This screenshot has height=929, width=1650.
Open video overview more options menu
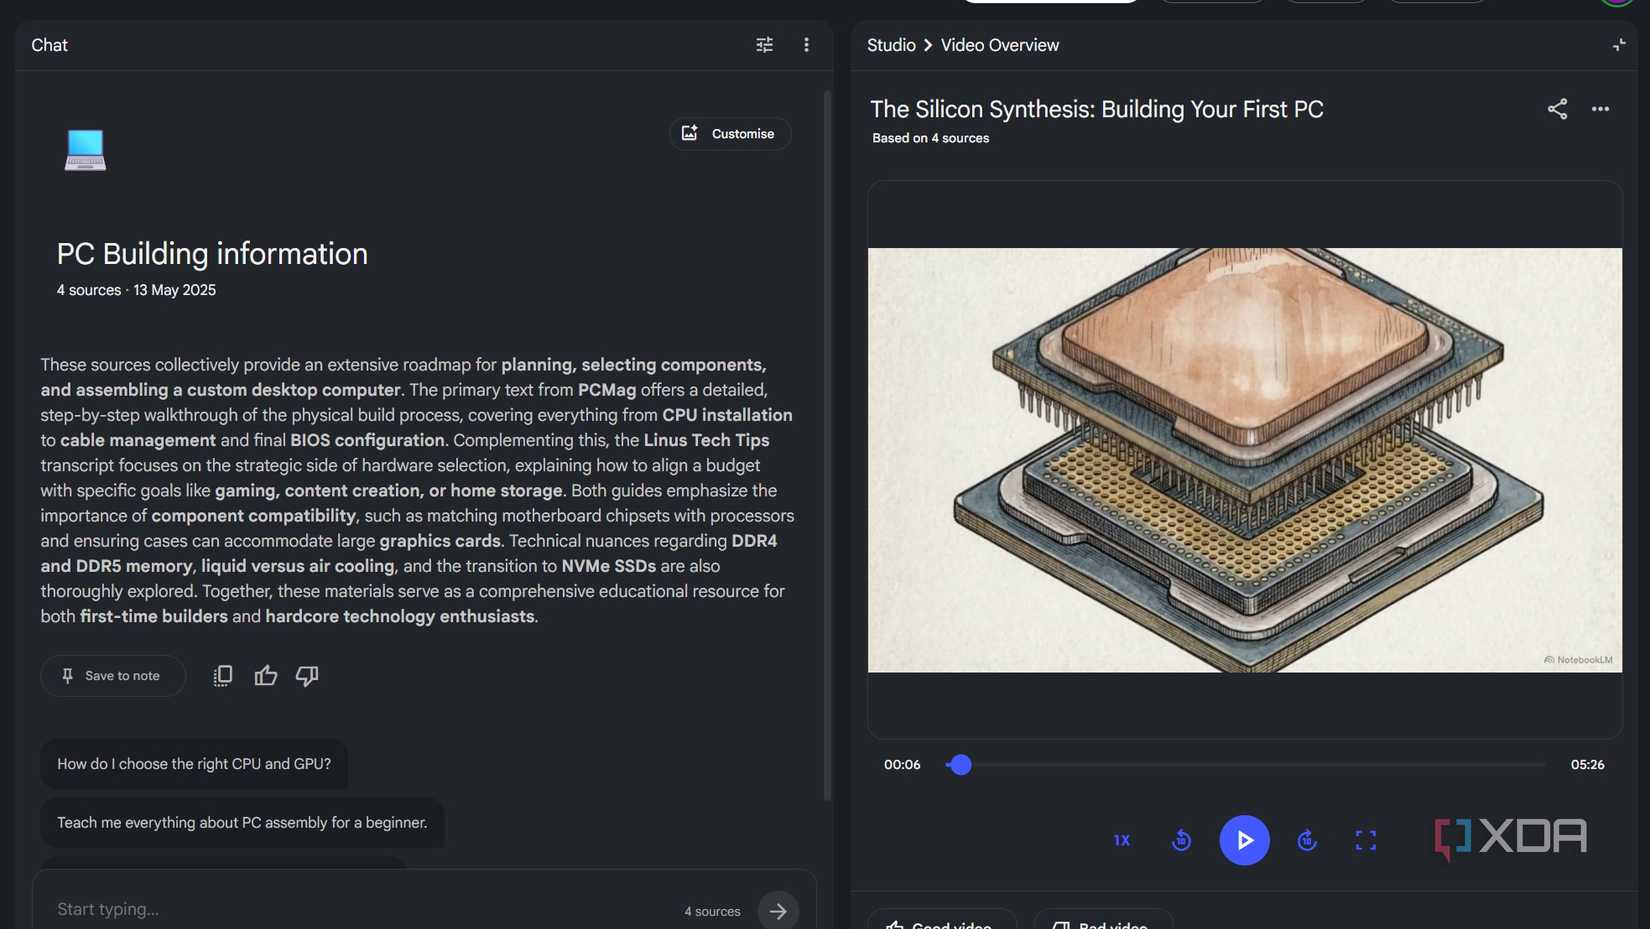click(1600, 109)
